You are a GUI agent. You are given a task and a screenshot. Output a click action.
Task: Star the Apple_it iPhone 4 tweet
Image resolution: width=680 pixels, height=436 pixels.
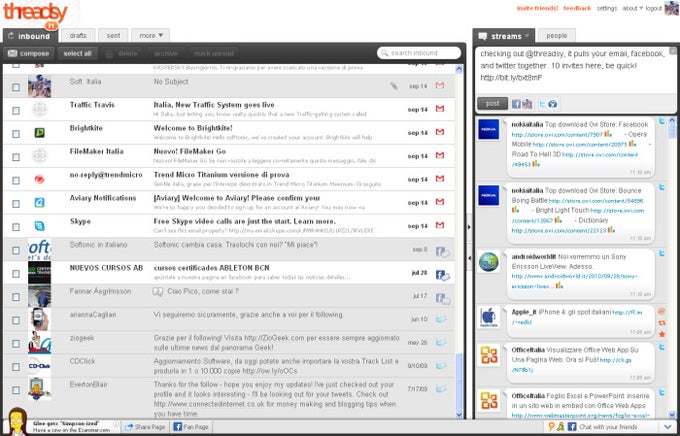tap(662, 334)
